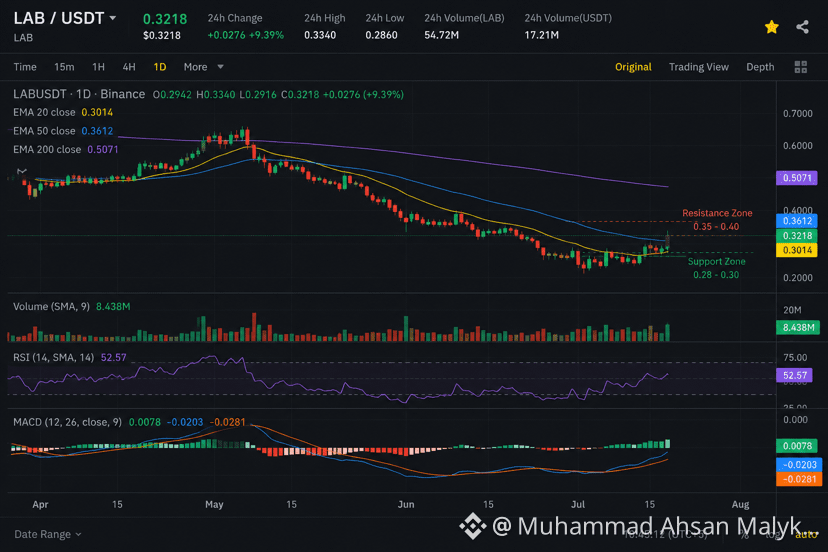This screenshot has height=552, width=828.
Task: Click the 24h Volume(USDT) value 17.21M
Action: pos(541,35)
